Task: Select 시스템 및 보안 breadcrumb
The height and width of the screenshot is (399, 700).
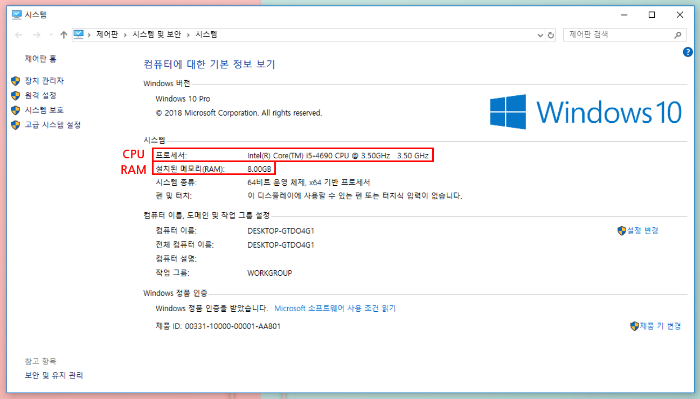Action: [157, 34]
